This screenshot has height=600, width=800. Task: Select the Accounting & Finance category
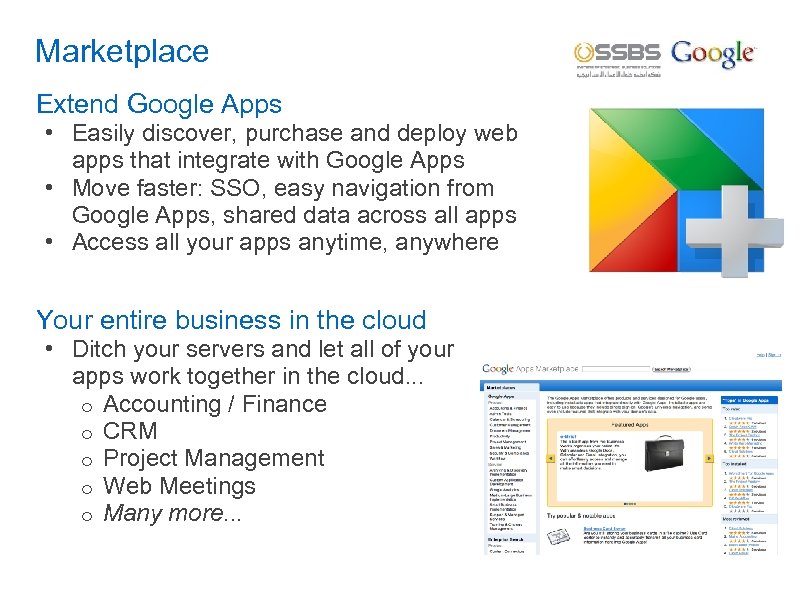click(x=506, y=408)
